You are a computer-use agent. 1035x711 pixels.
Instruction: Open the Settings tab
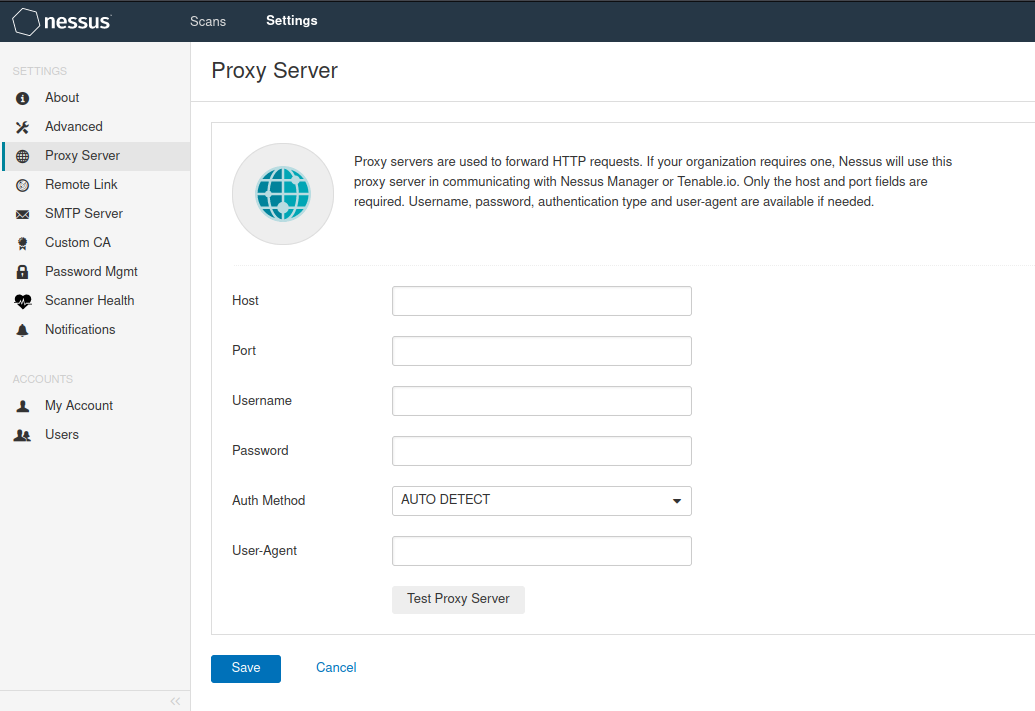pyautogui.click(x=292, y=20)
